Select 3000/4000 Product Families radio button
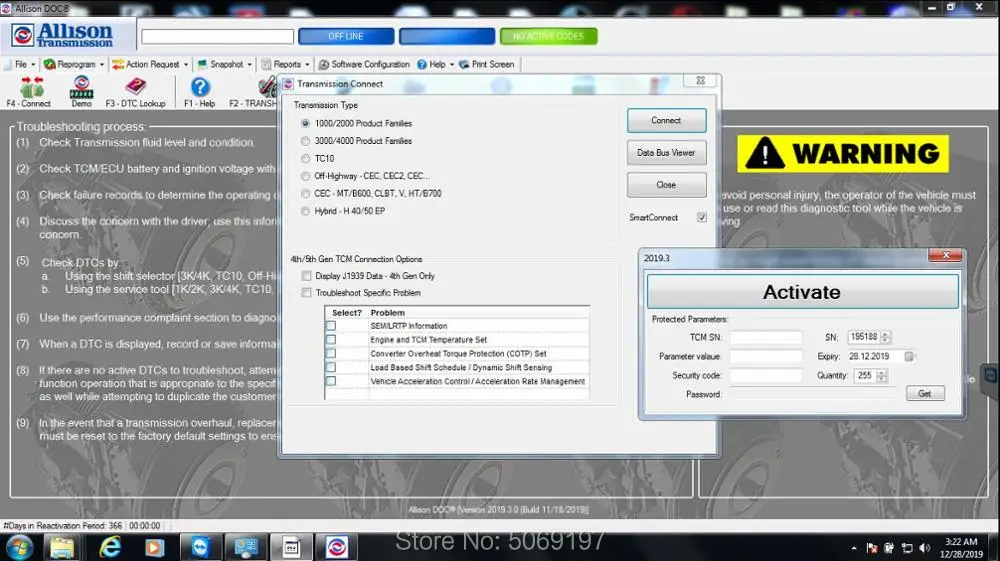1000x561 pixels. [x=305, y=141]
